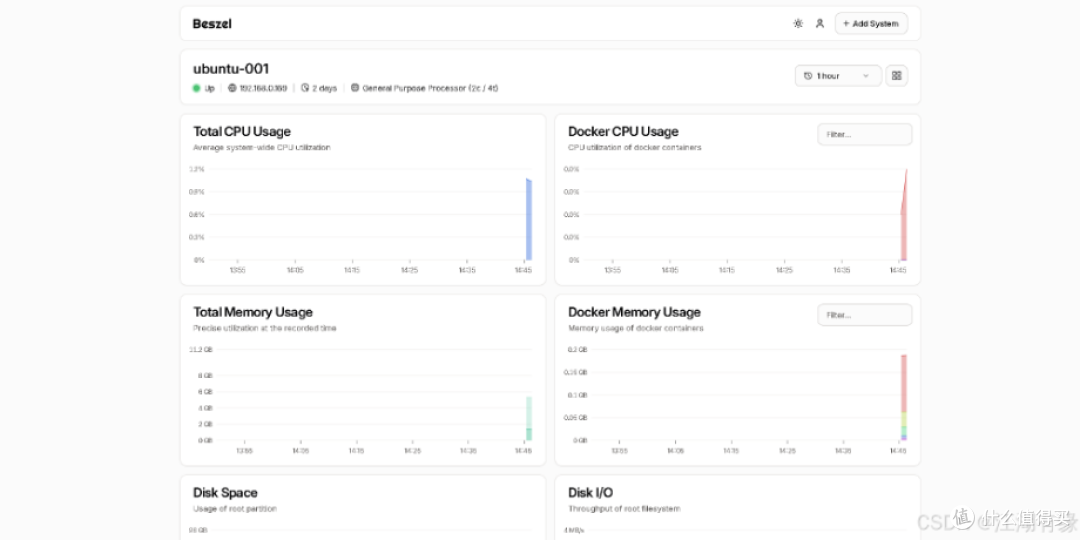Click the '2 days' uptime text
This screenshot has width=1080, height=540.
tap(324, 88)
